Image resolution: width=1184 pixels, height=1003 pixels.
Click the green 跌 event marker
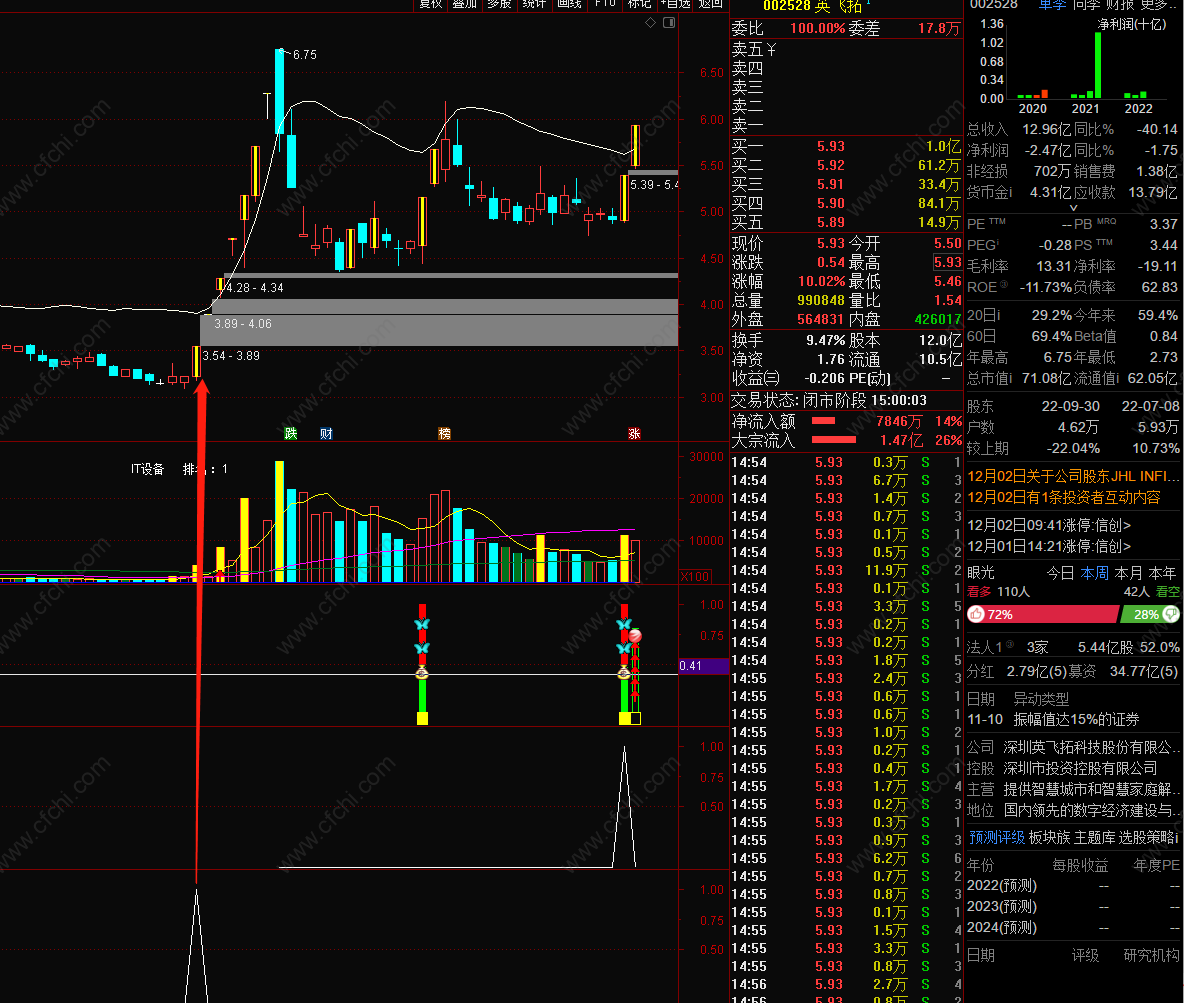pyautogui.click(x=291, y=434)
